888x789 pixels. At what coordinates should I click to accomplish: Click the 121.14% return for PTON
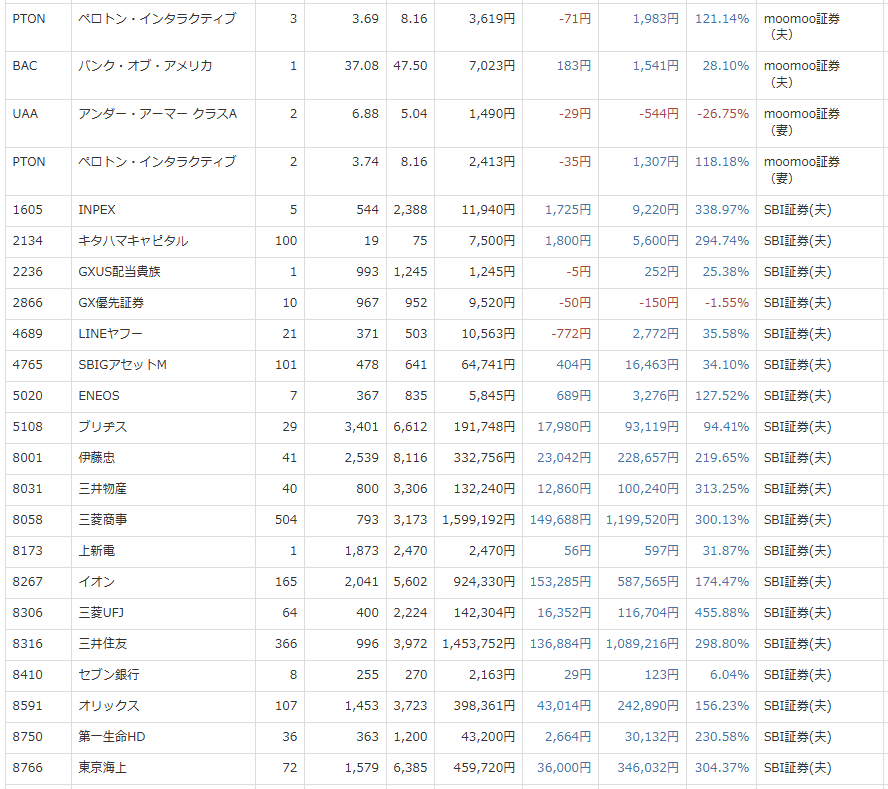(722, 19)
